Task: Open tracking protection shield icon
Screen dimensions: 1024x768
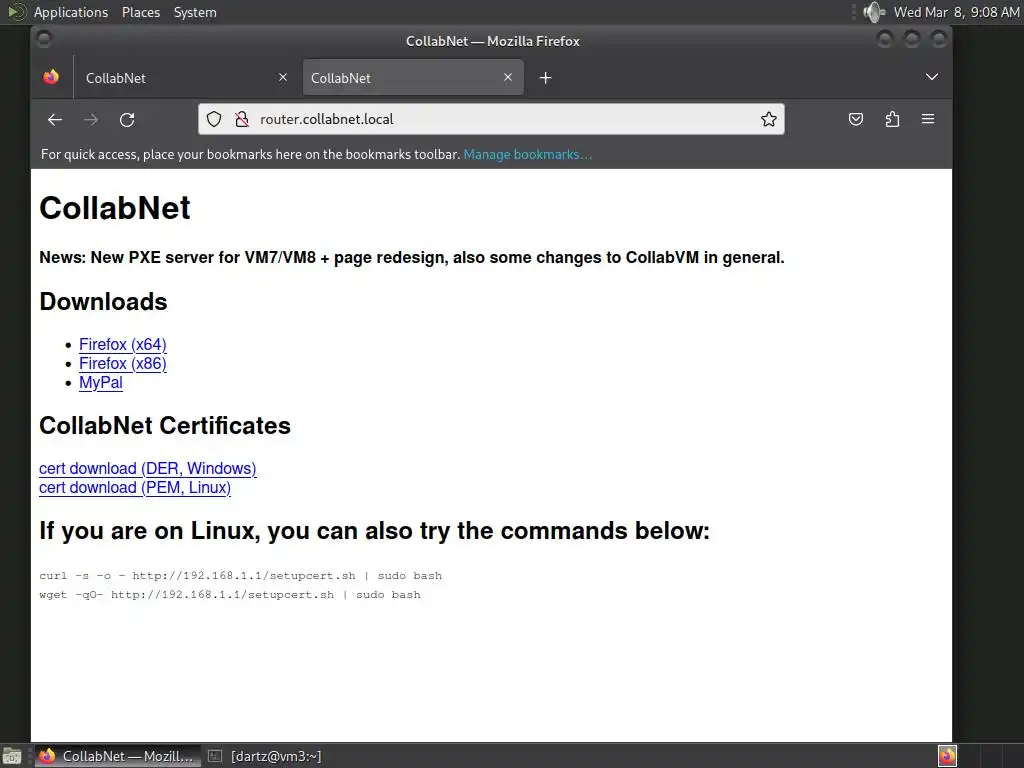Action: tap(214, 119)
